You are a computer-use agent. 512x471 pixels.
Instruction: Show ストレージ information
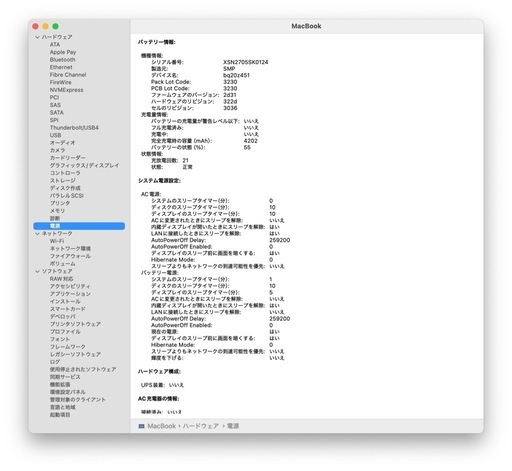[x=63, y=181]
